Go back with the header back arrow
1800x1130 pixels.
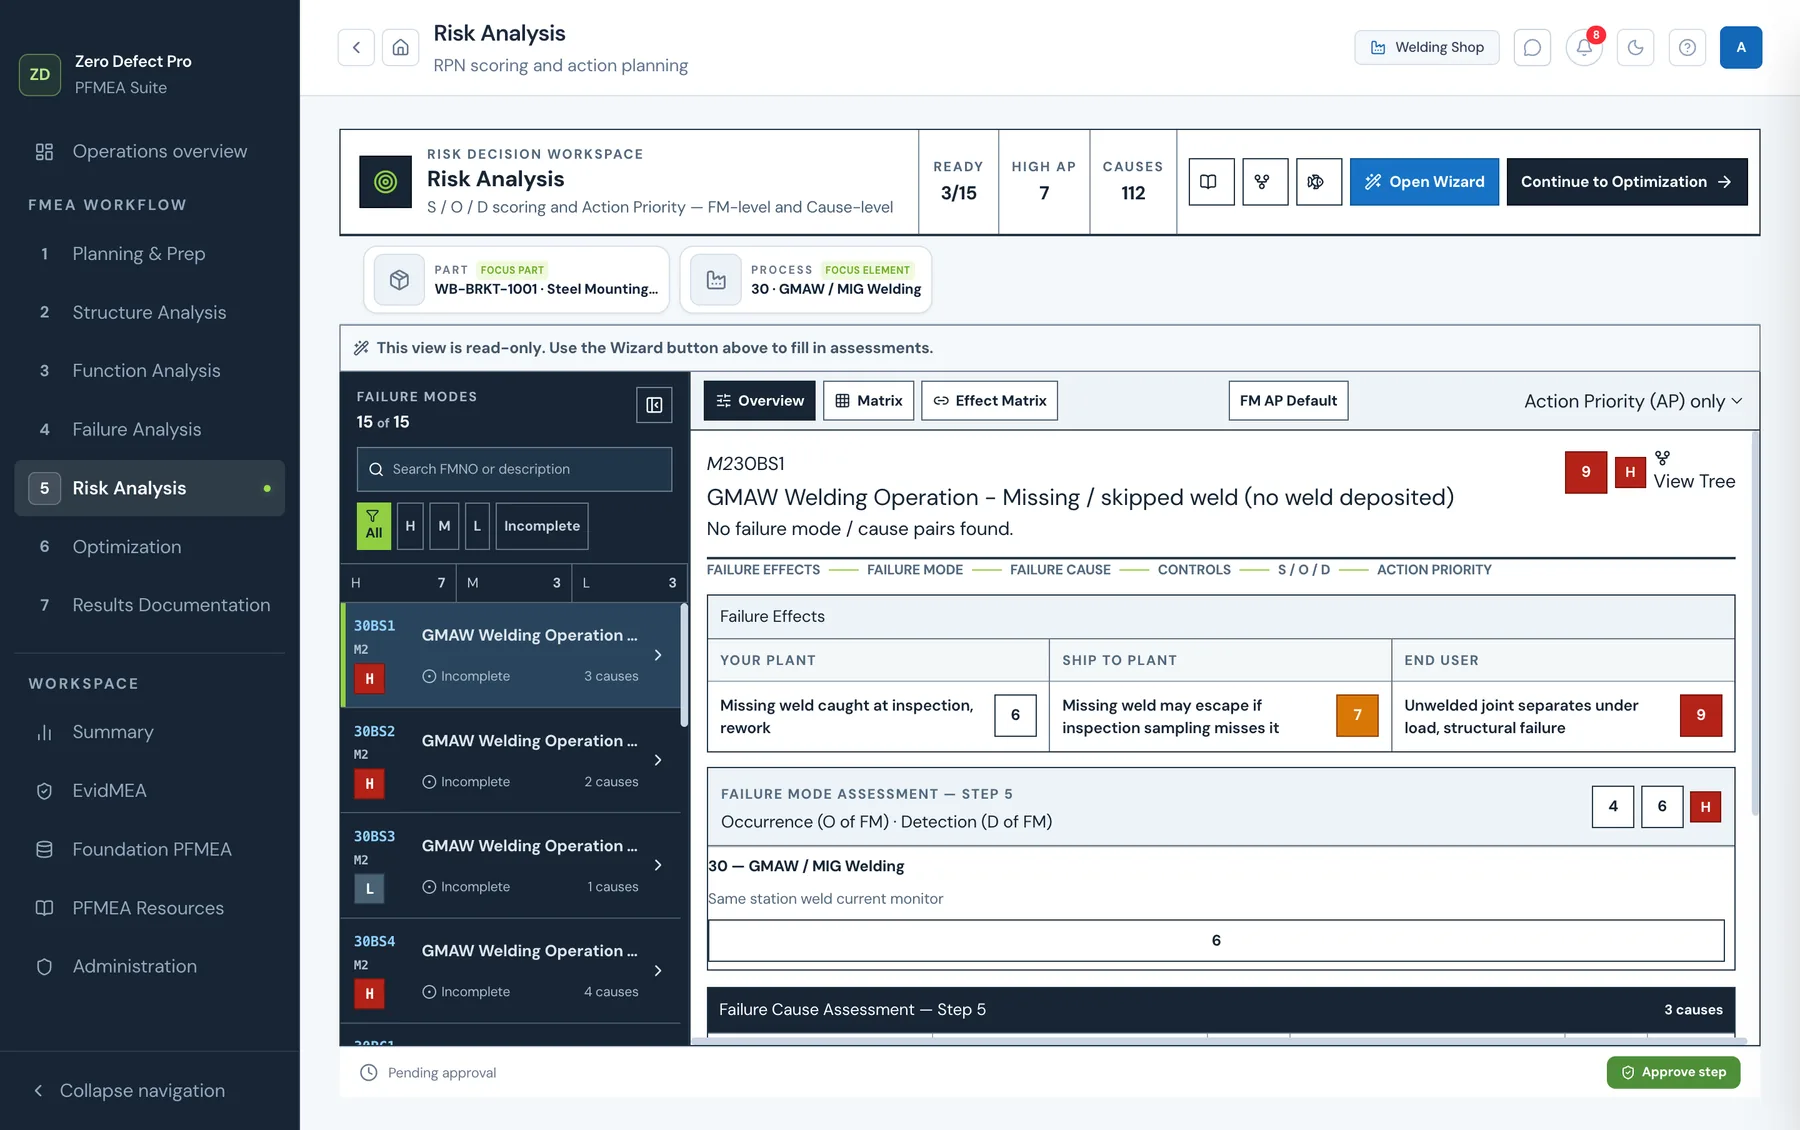(x=356, y=47)
